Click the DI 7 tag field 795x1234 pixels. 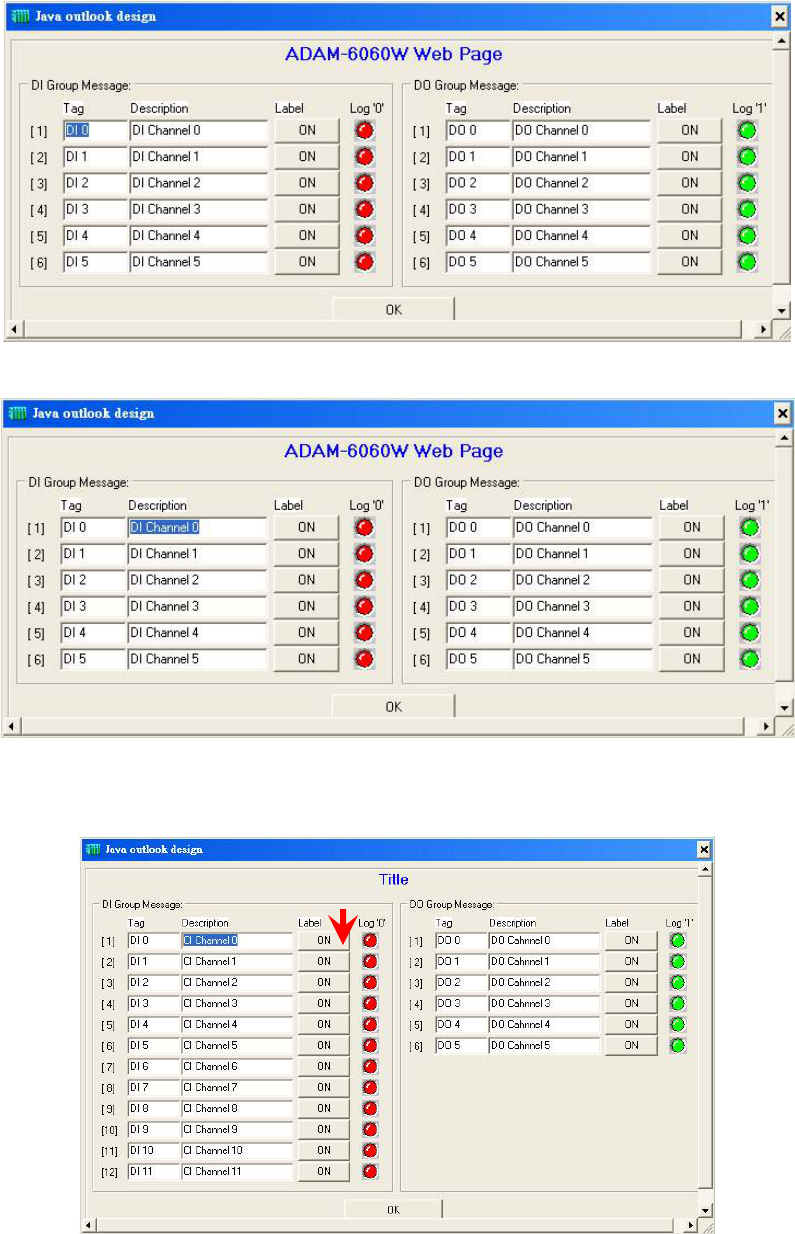point(153,1087)
